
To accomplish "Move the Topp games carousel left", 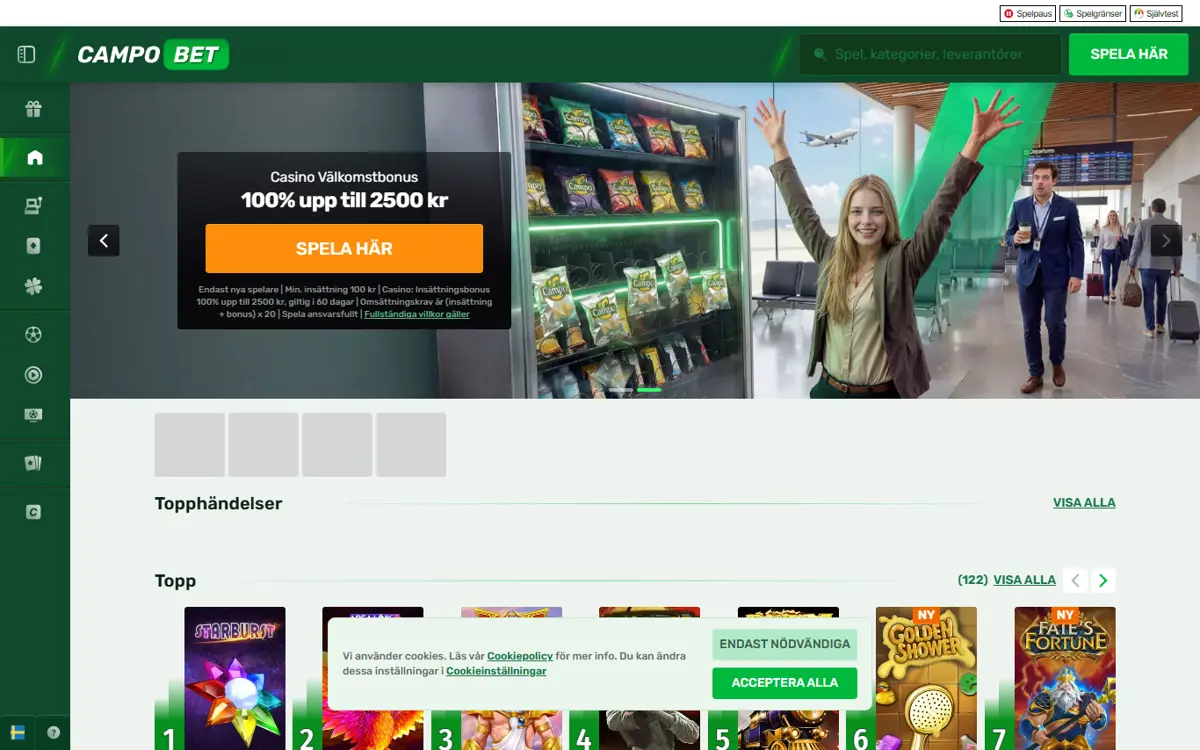I will point(1075,580).
